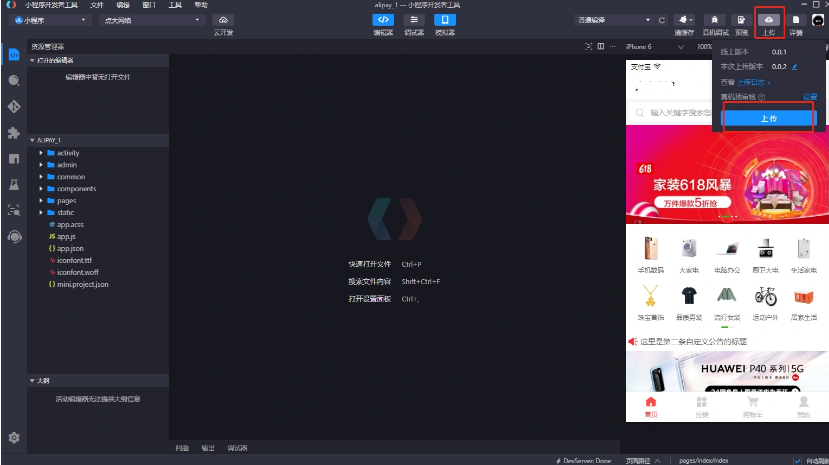
Task: Tap the 分类 category tab in simulator
Action: [702, 407]
